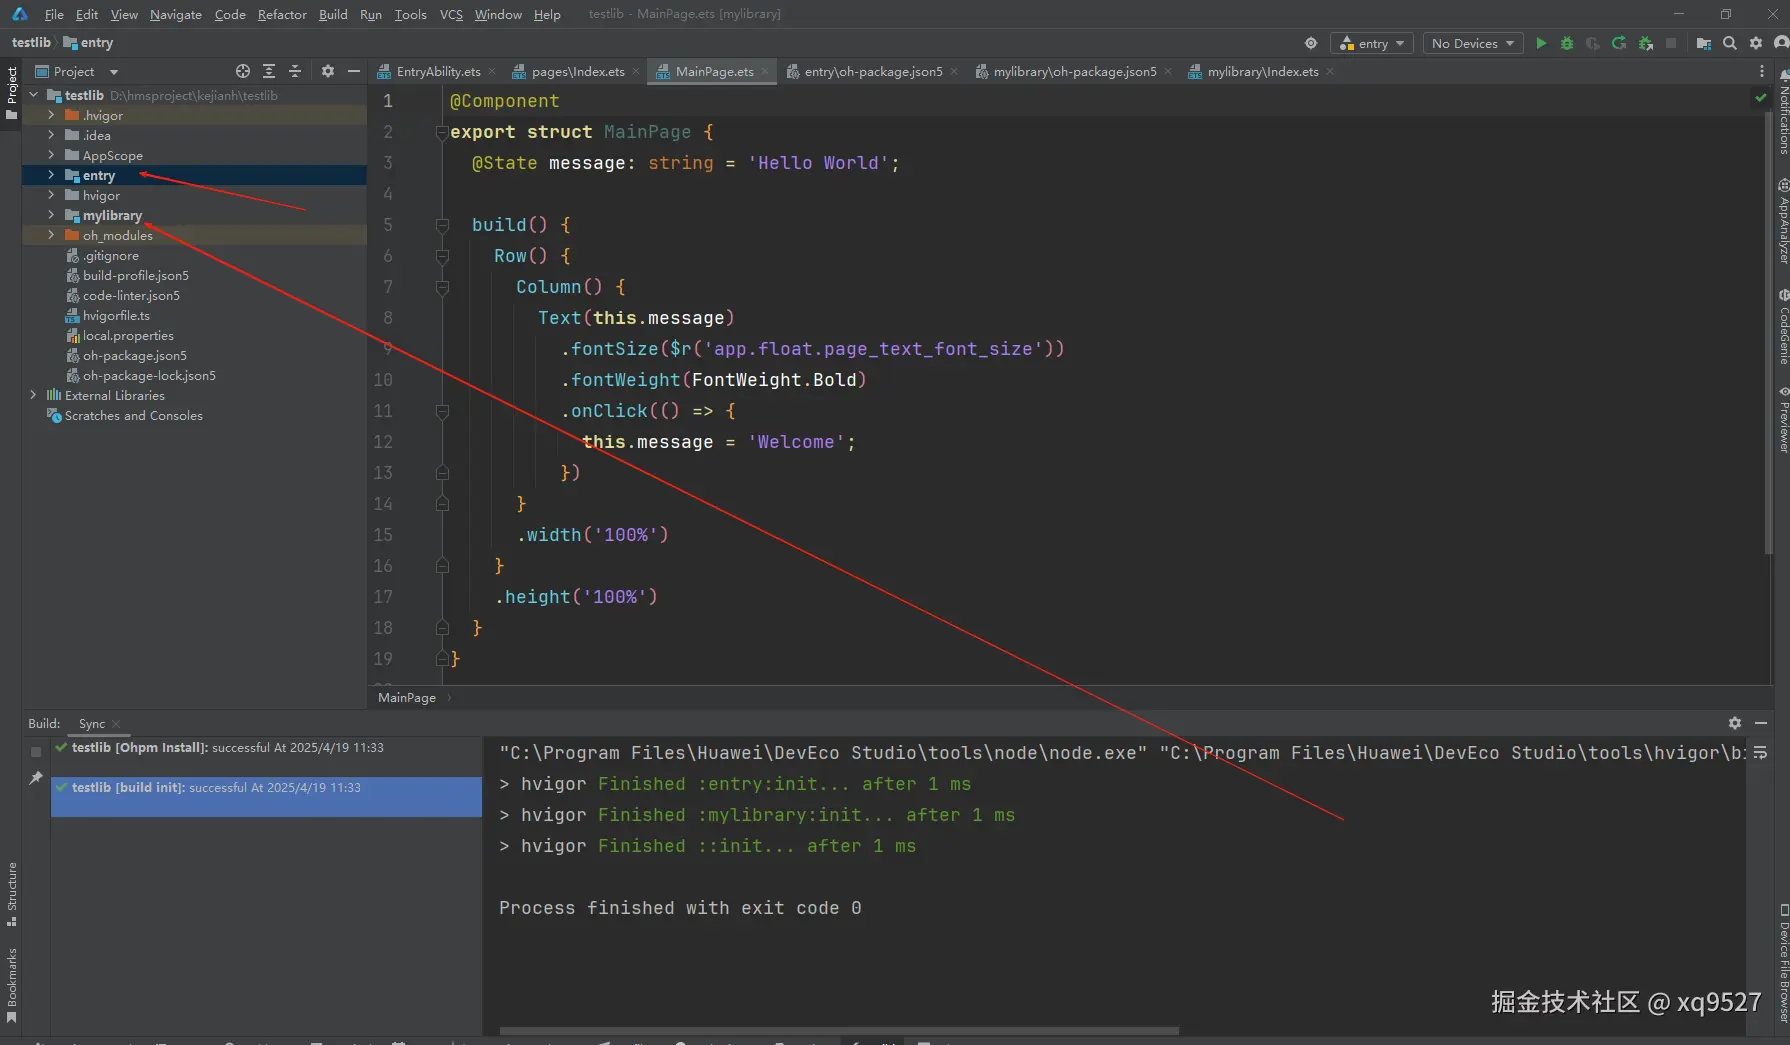This screenshot has width=1790, height=1045.
Task: Select the Ohpm Install build result entry
Action: [227, 748]
